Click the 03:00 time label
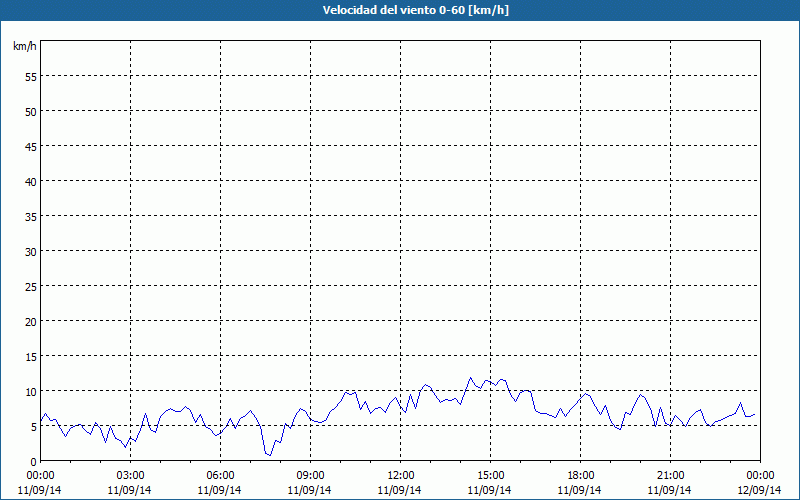 pos(130,475)
